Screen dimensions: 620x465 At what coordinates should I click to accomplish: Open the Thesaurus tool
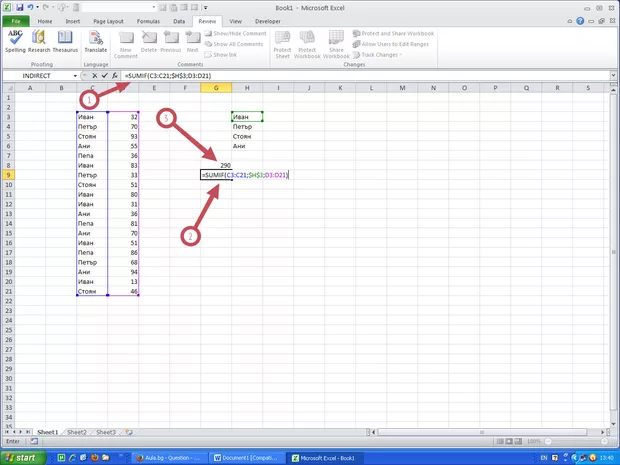[x=65, y=40]
